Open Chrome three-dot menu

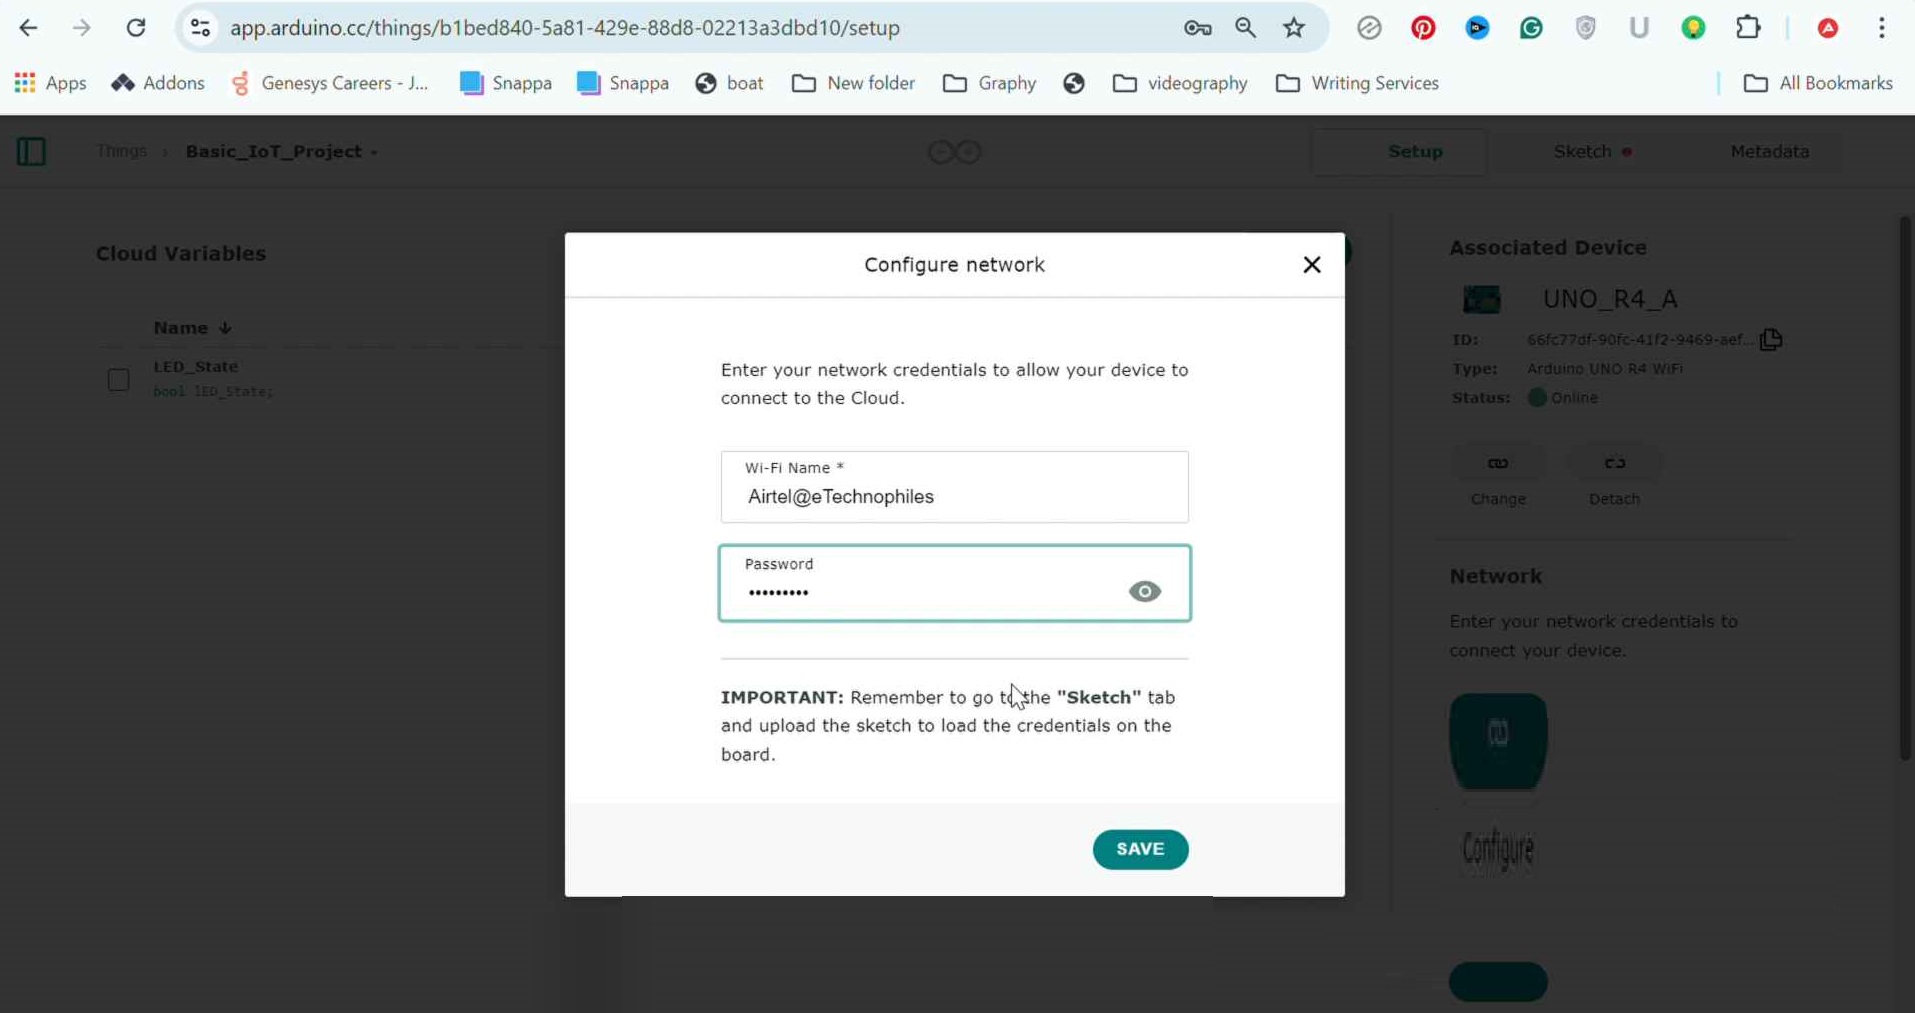(x=1882, y=28)
